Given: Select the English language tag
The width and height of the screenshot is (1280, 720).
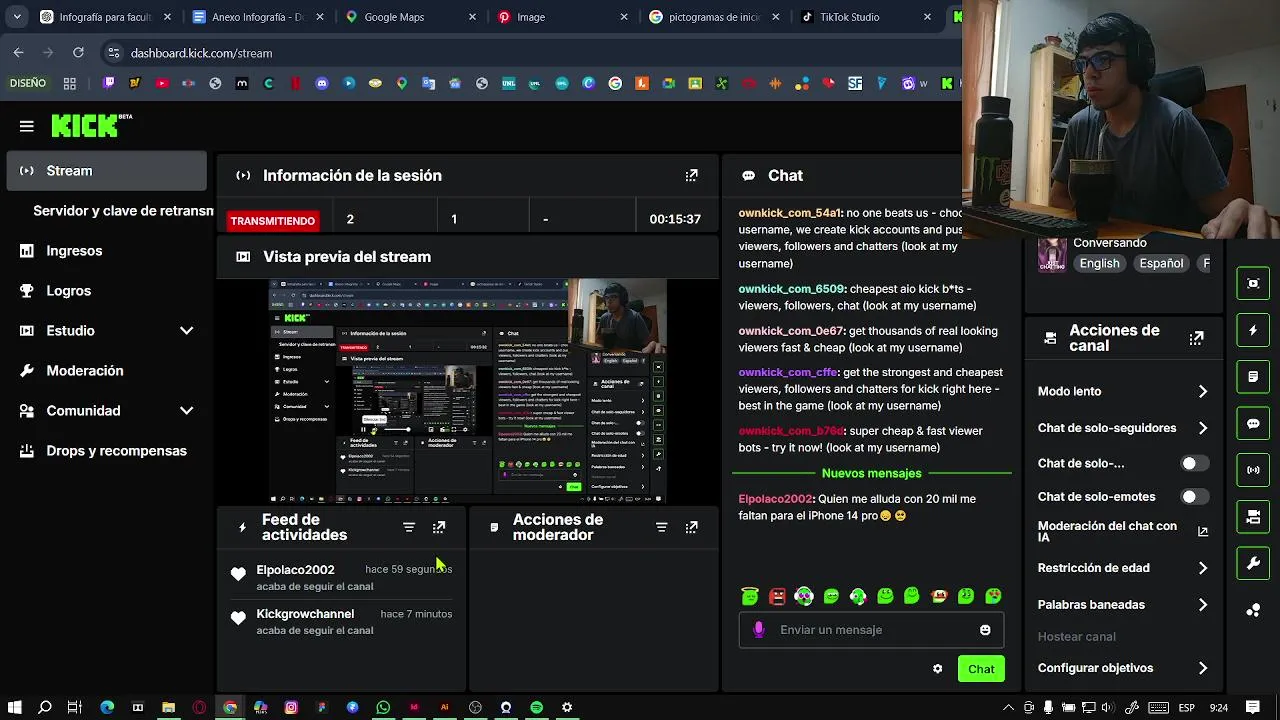Looking at the screenshot, I should pos(1099,263).
